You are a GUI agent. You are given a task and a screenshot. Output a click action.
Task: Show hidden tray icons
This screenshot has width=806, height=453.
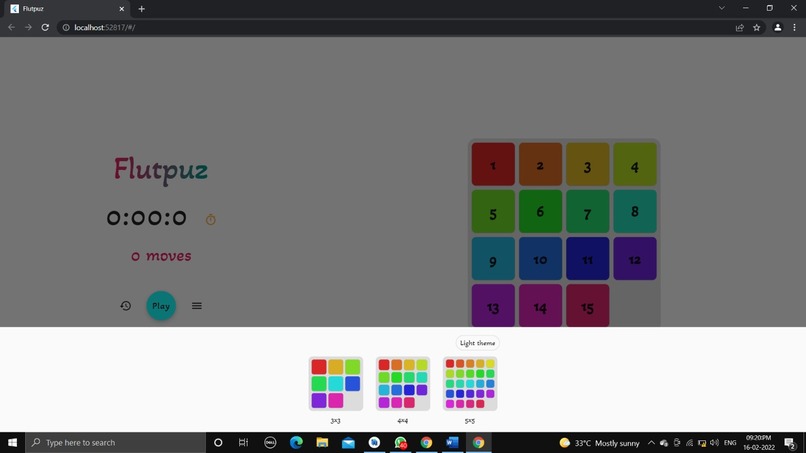coord(651,443)
